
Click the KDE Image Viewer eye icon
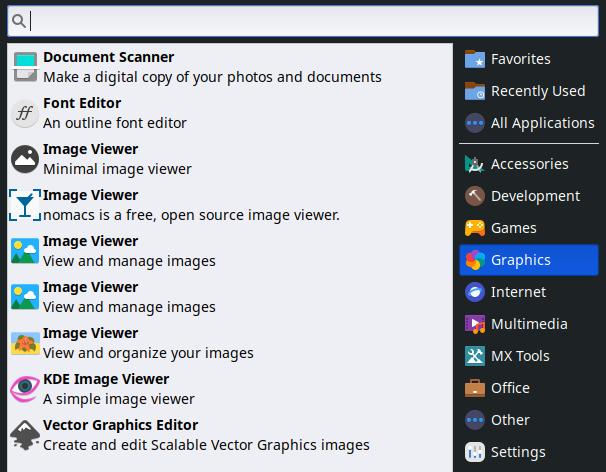[25, 389]
